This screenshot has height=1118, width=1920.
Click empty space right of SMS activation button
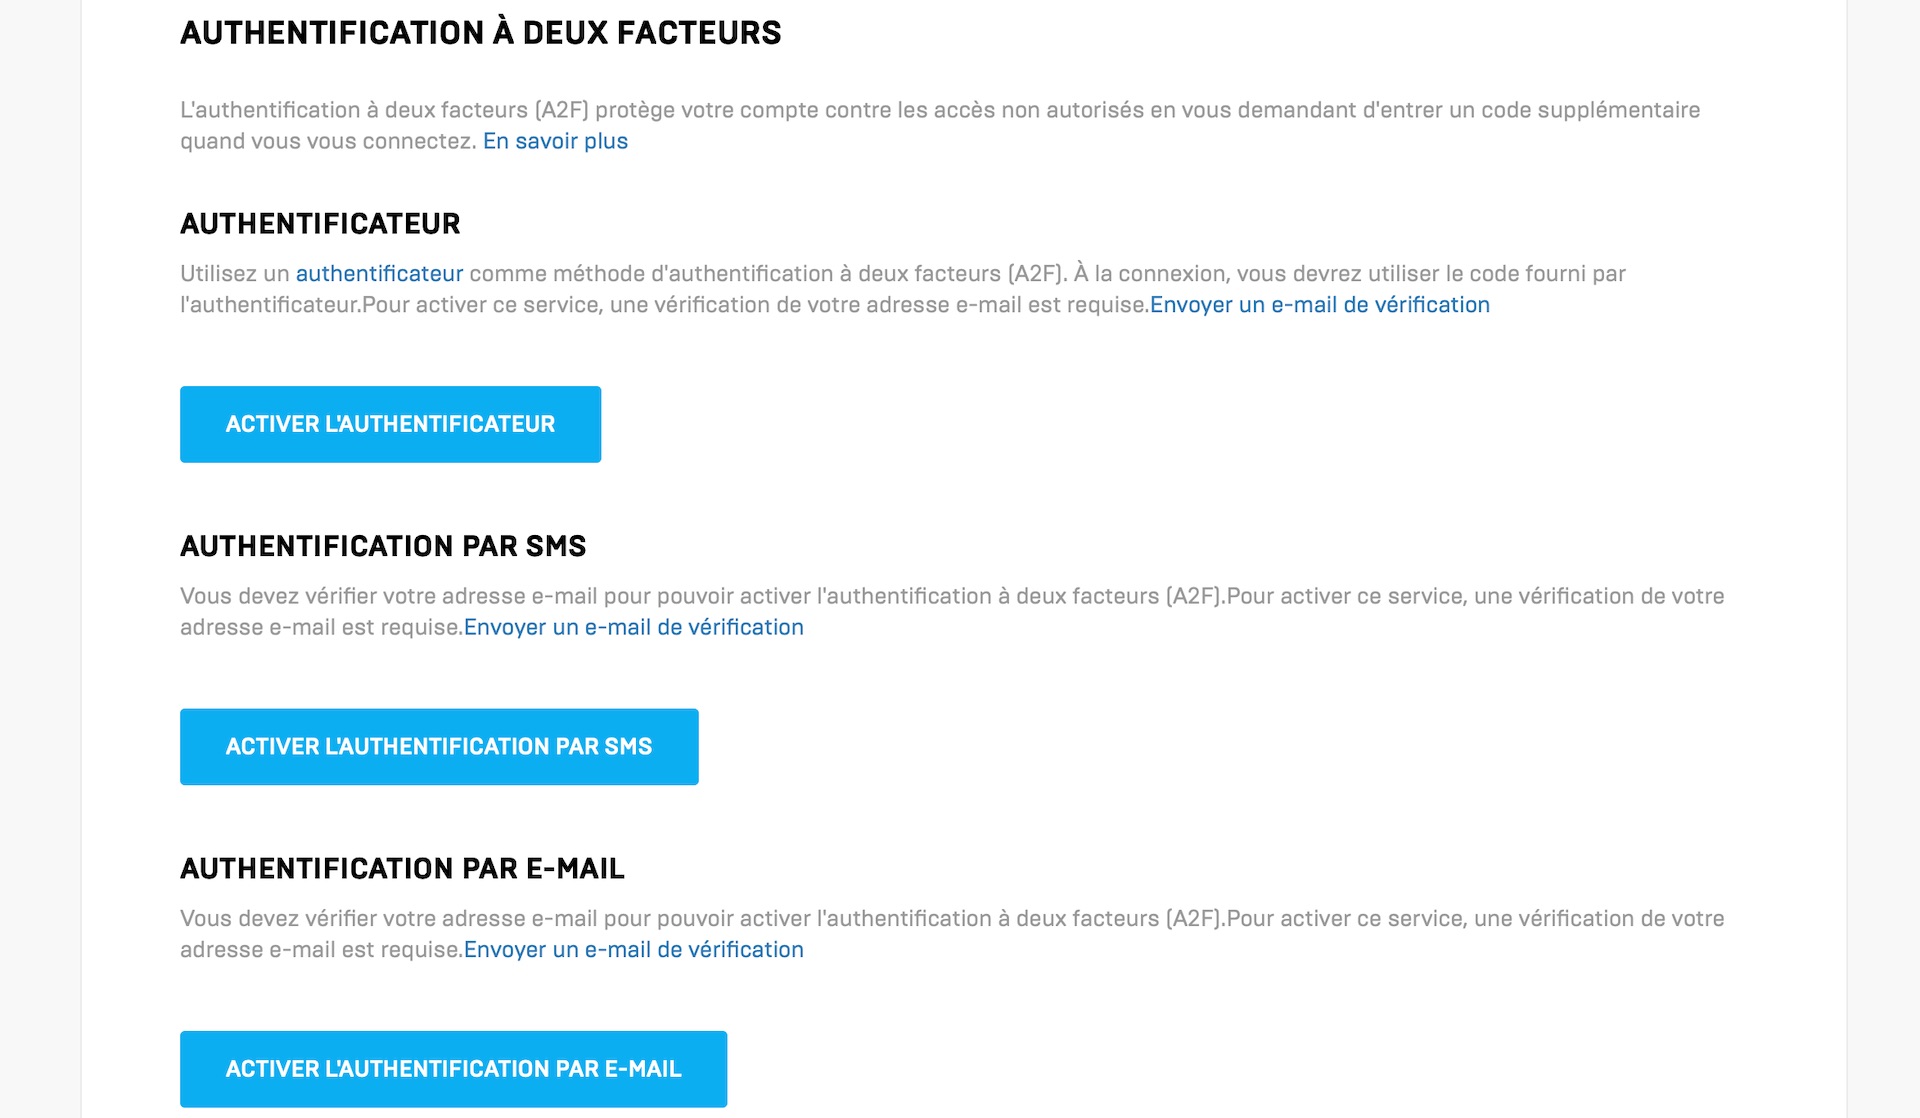[1200, 747]
